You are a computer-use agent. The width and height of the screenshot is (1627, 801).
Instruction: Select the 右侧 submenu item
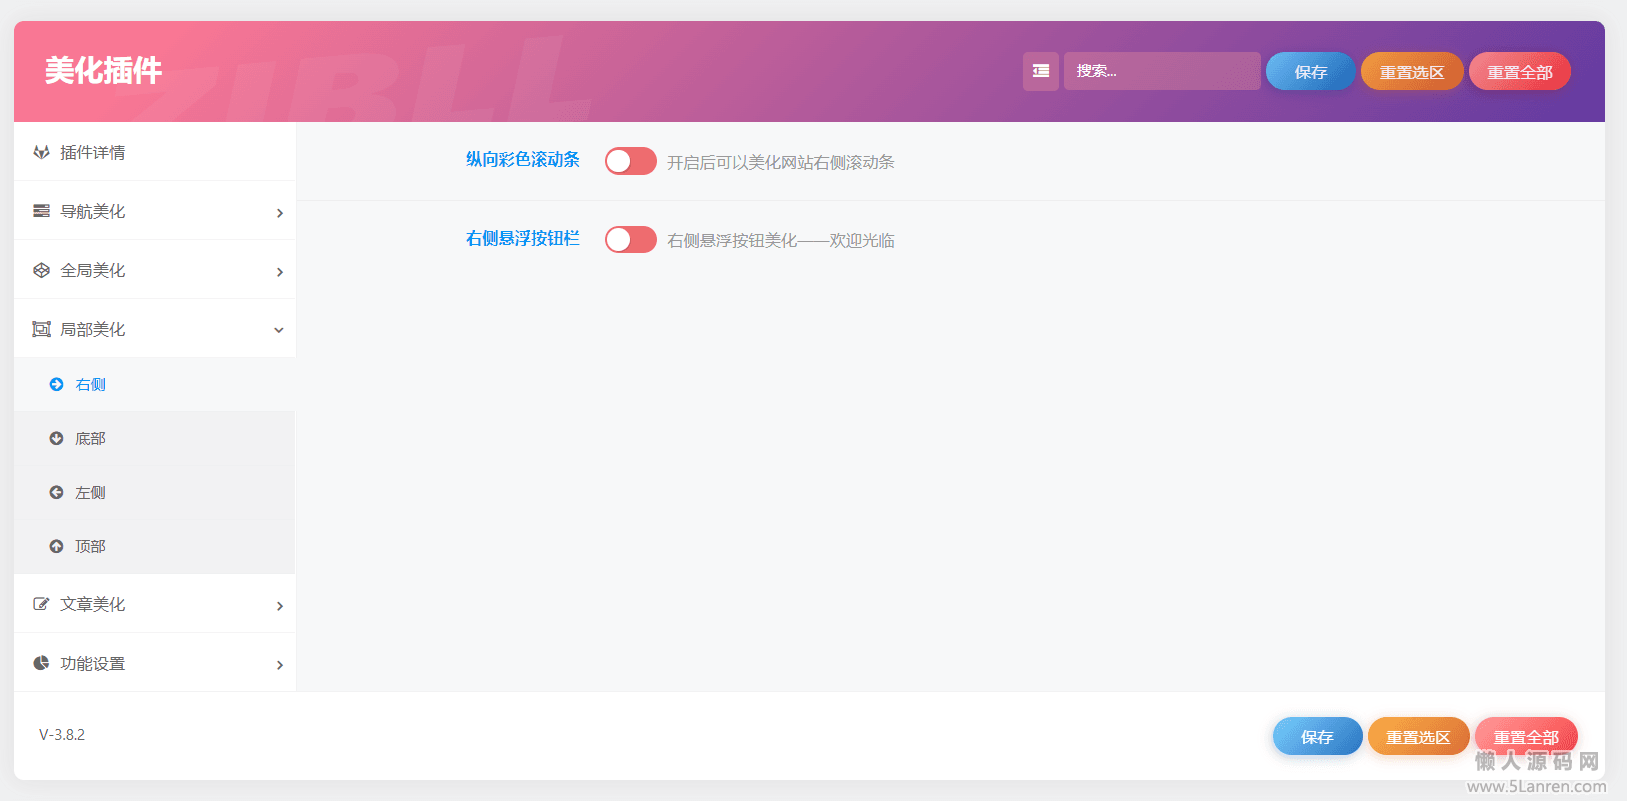coord(90,384)
